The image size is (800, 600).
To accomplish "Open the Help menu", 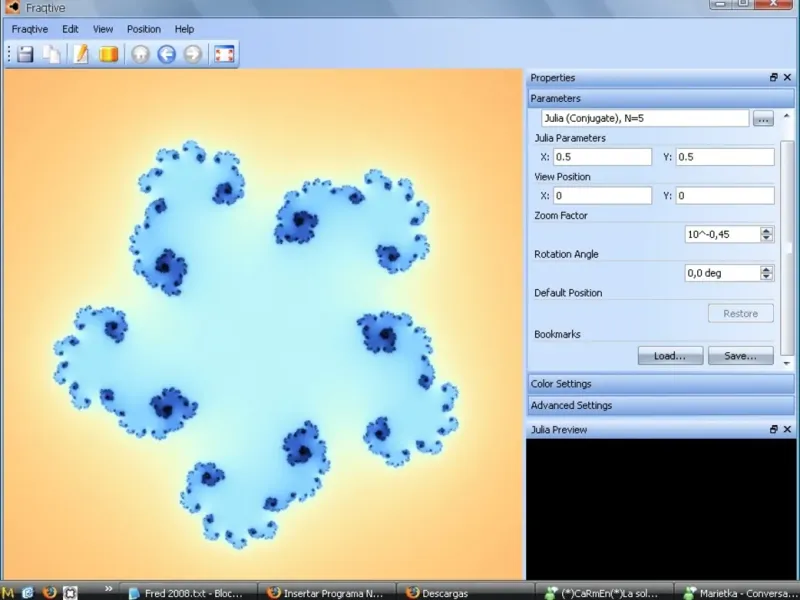I will pos(184,29).
